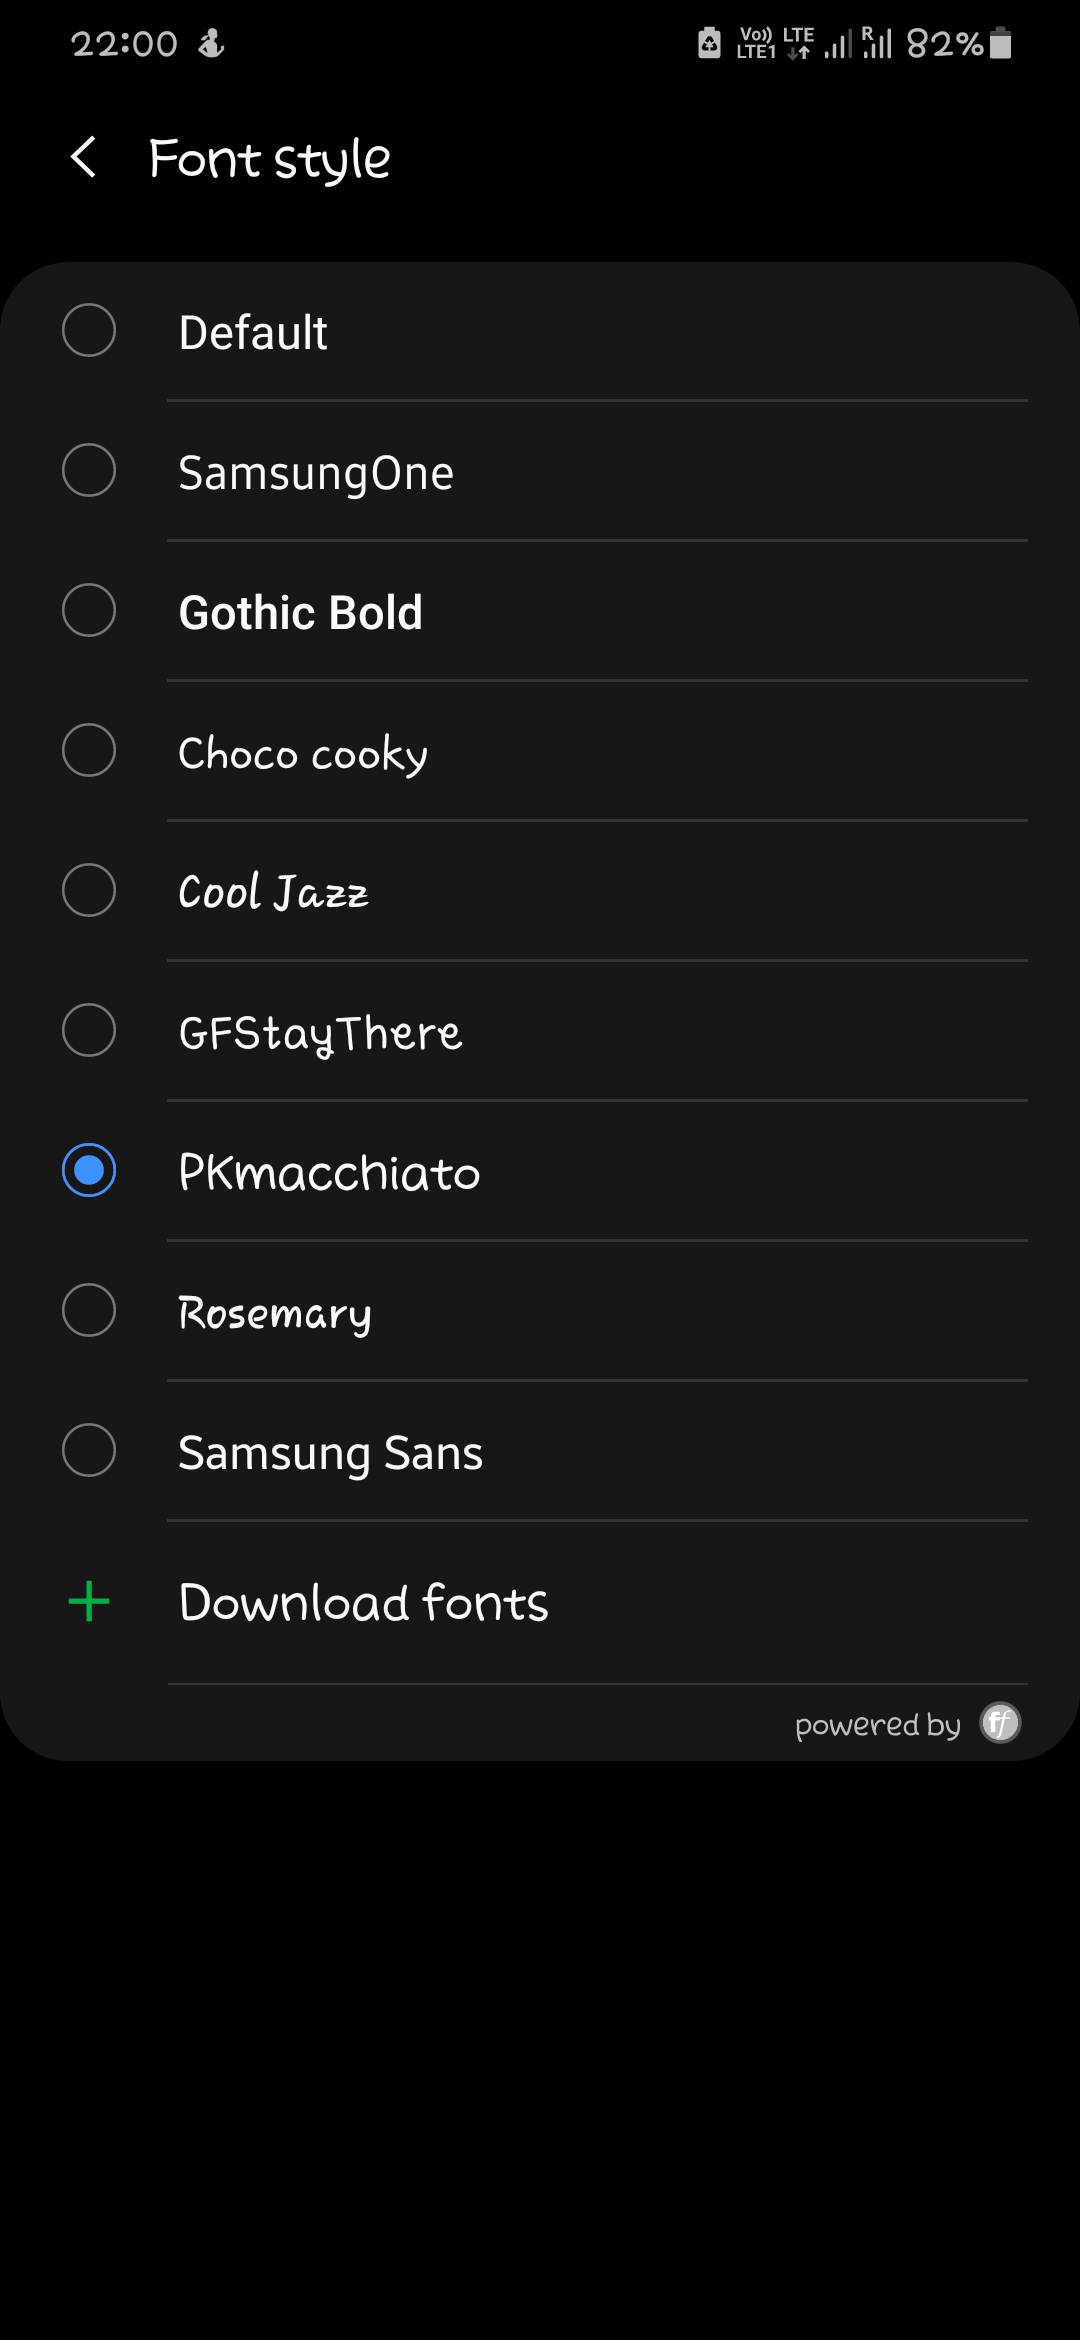Tap the VoLTE LTE1 indicator icon
The width and height of the screenshot is (1080, 2340).
coord(757,43)
